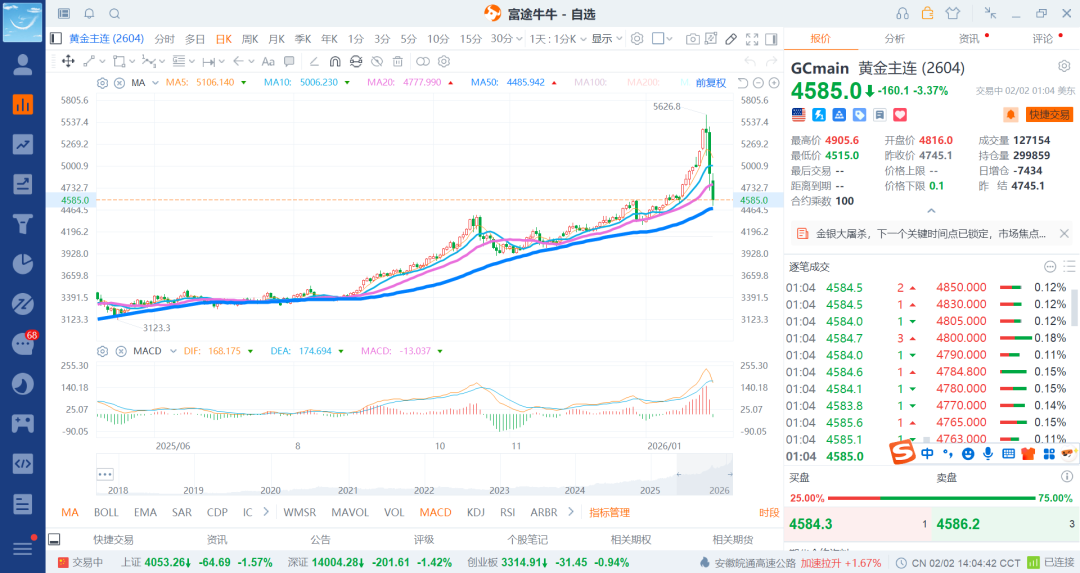Toggle DIF line visibility arrow
1080x573 pixels.
[x=250, y=351]
